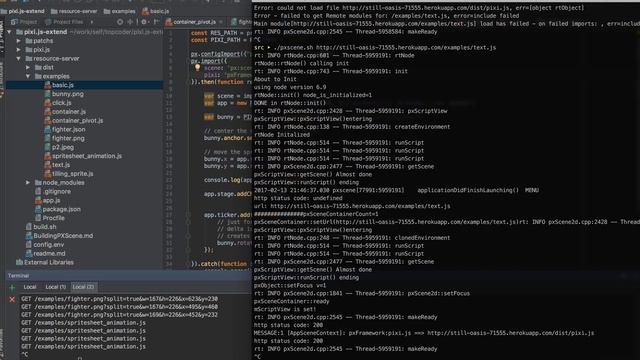Click the Terminal panel title bar

click(x=129, y=276)
